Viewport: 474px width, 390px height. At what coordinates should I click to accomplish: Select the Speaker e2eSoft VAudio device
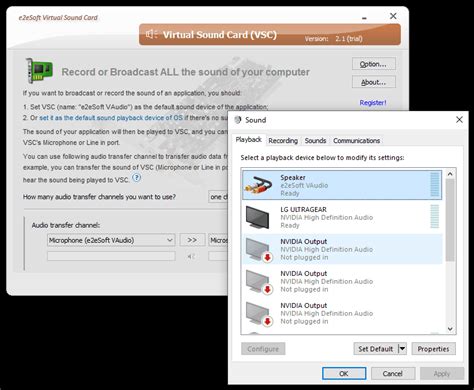coord(342,185)
